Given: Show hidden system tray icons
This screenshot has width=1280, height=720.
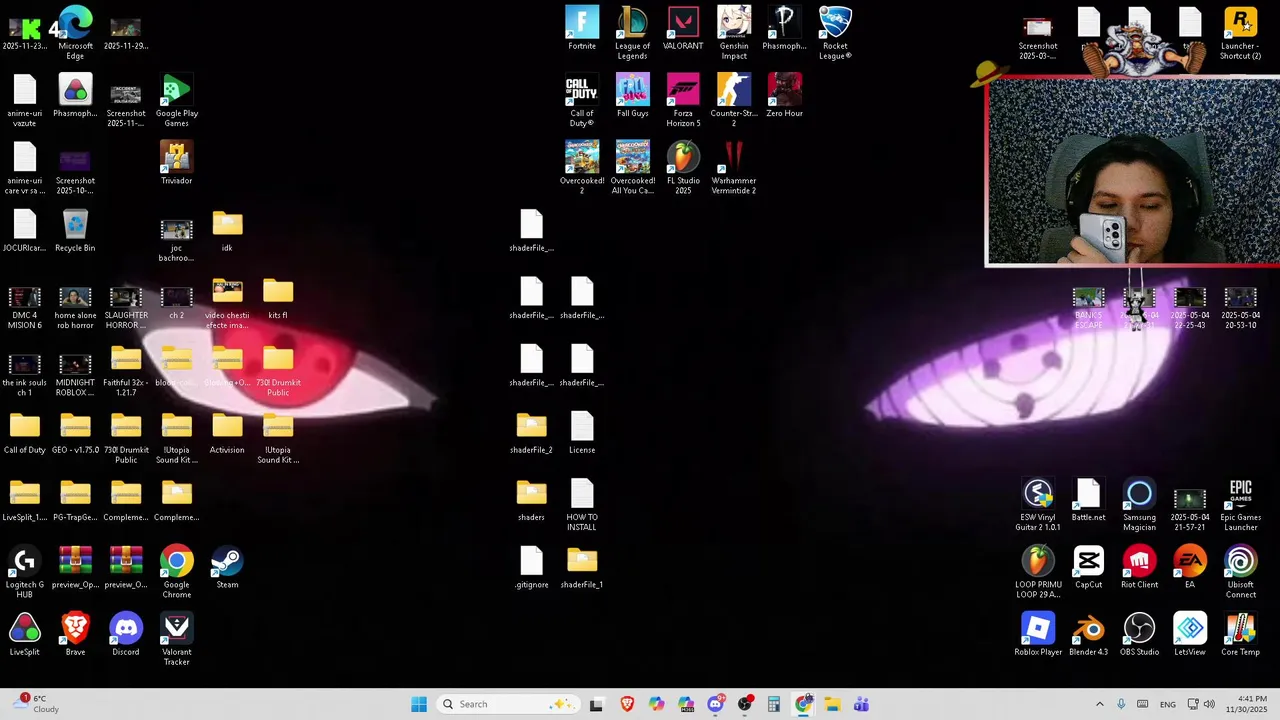Looking at the screenshot, I should (x=1100, y=704).
